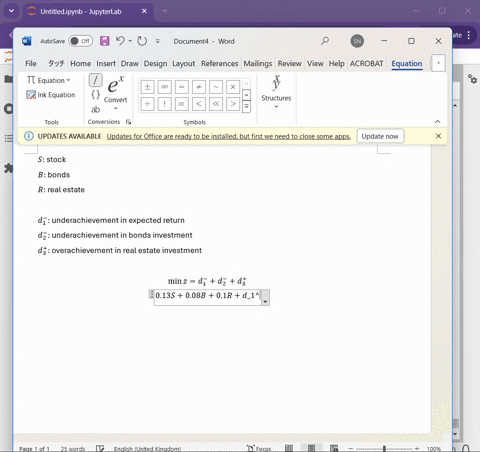Open the search magnifier in title bar
480x452 pixels.
pyautogui.click(x=325, y=41)
